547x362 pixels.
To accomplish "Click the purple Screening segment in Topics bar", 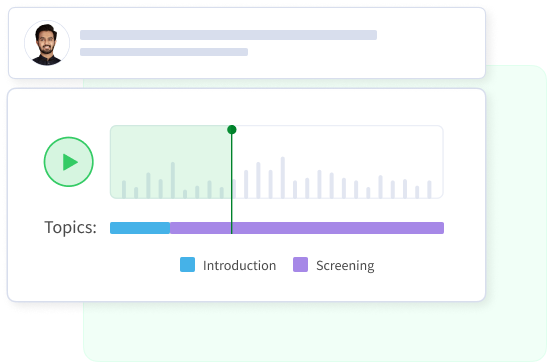I will click(307, 228).
